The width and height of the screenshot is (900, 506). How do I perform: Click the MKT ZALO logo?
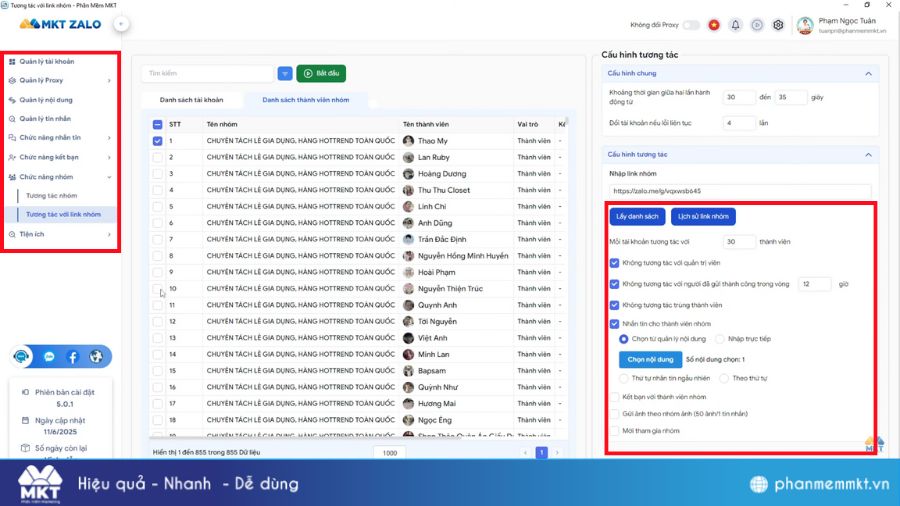tap(60, 24)
